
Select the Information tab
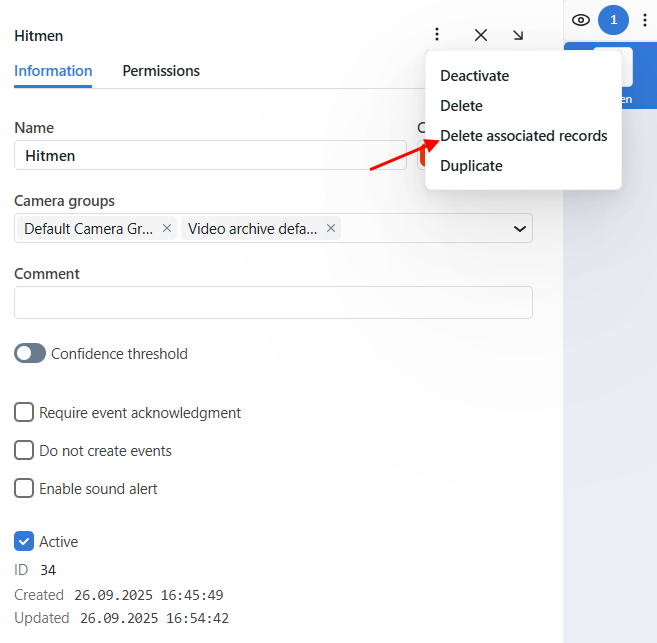pyautogui.click(x=53, y=71)
